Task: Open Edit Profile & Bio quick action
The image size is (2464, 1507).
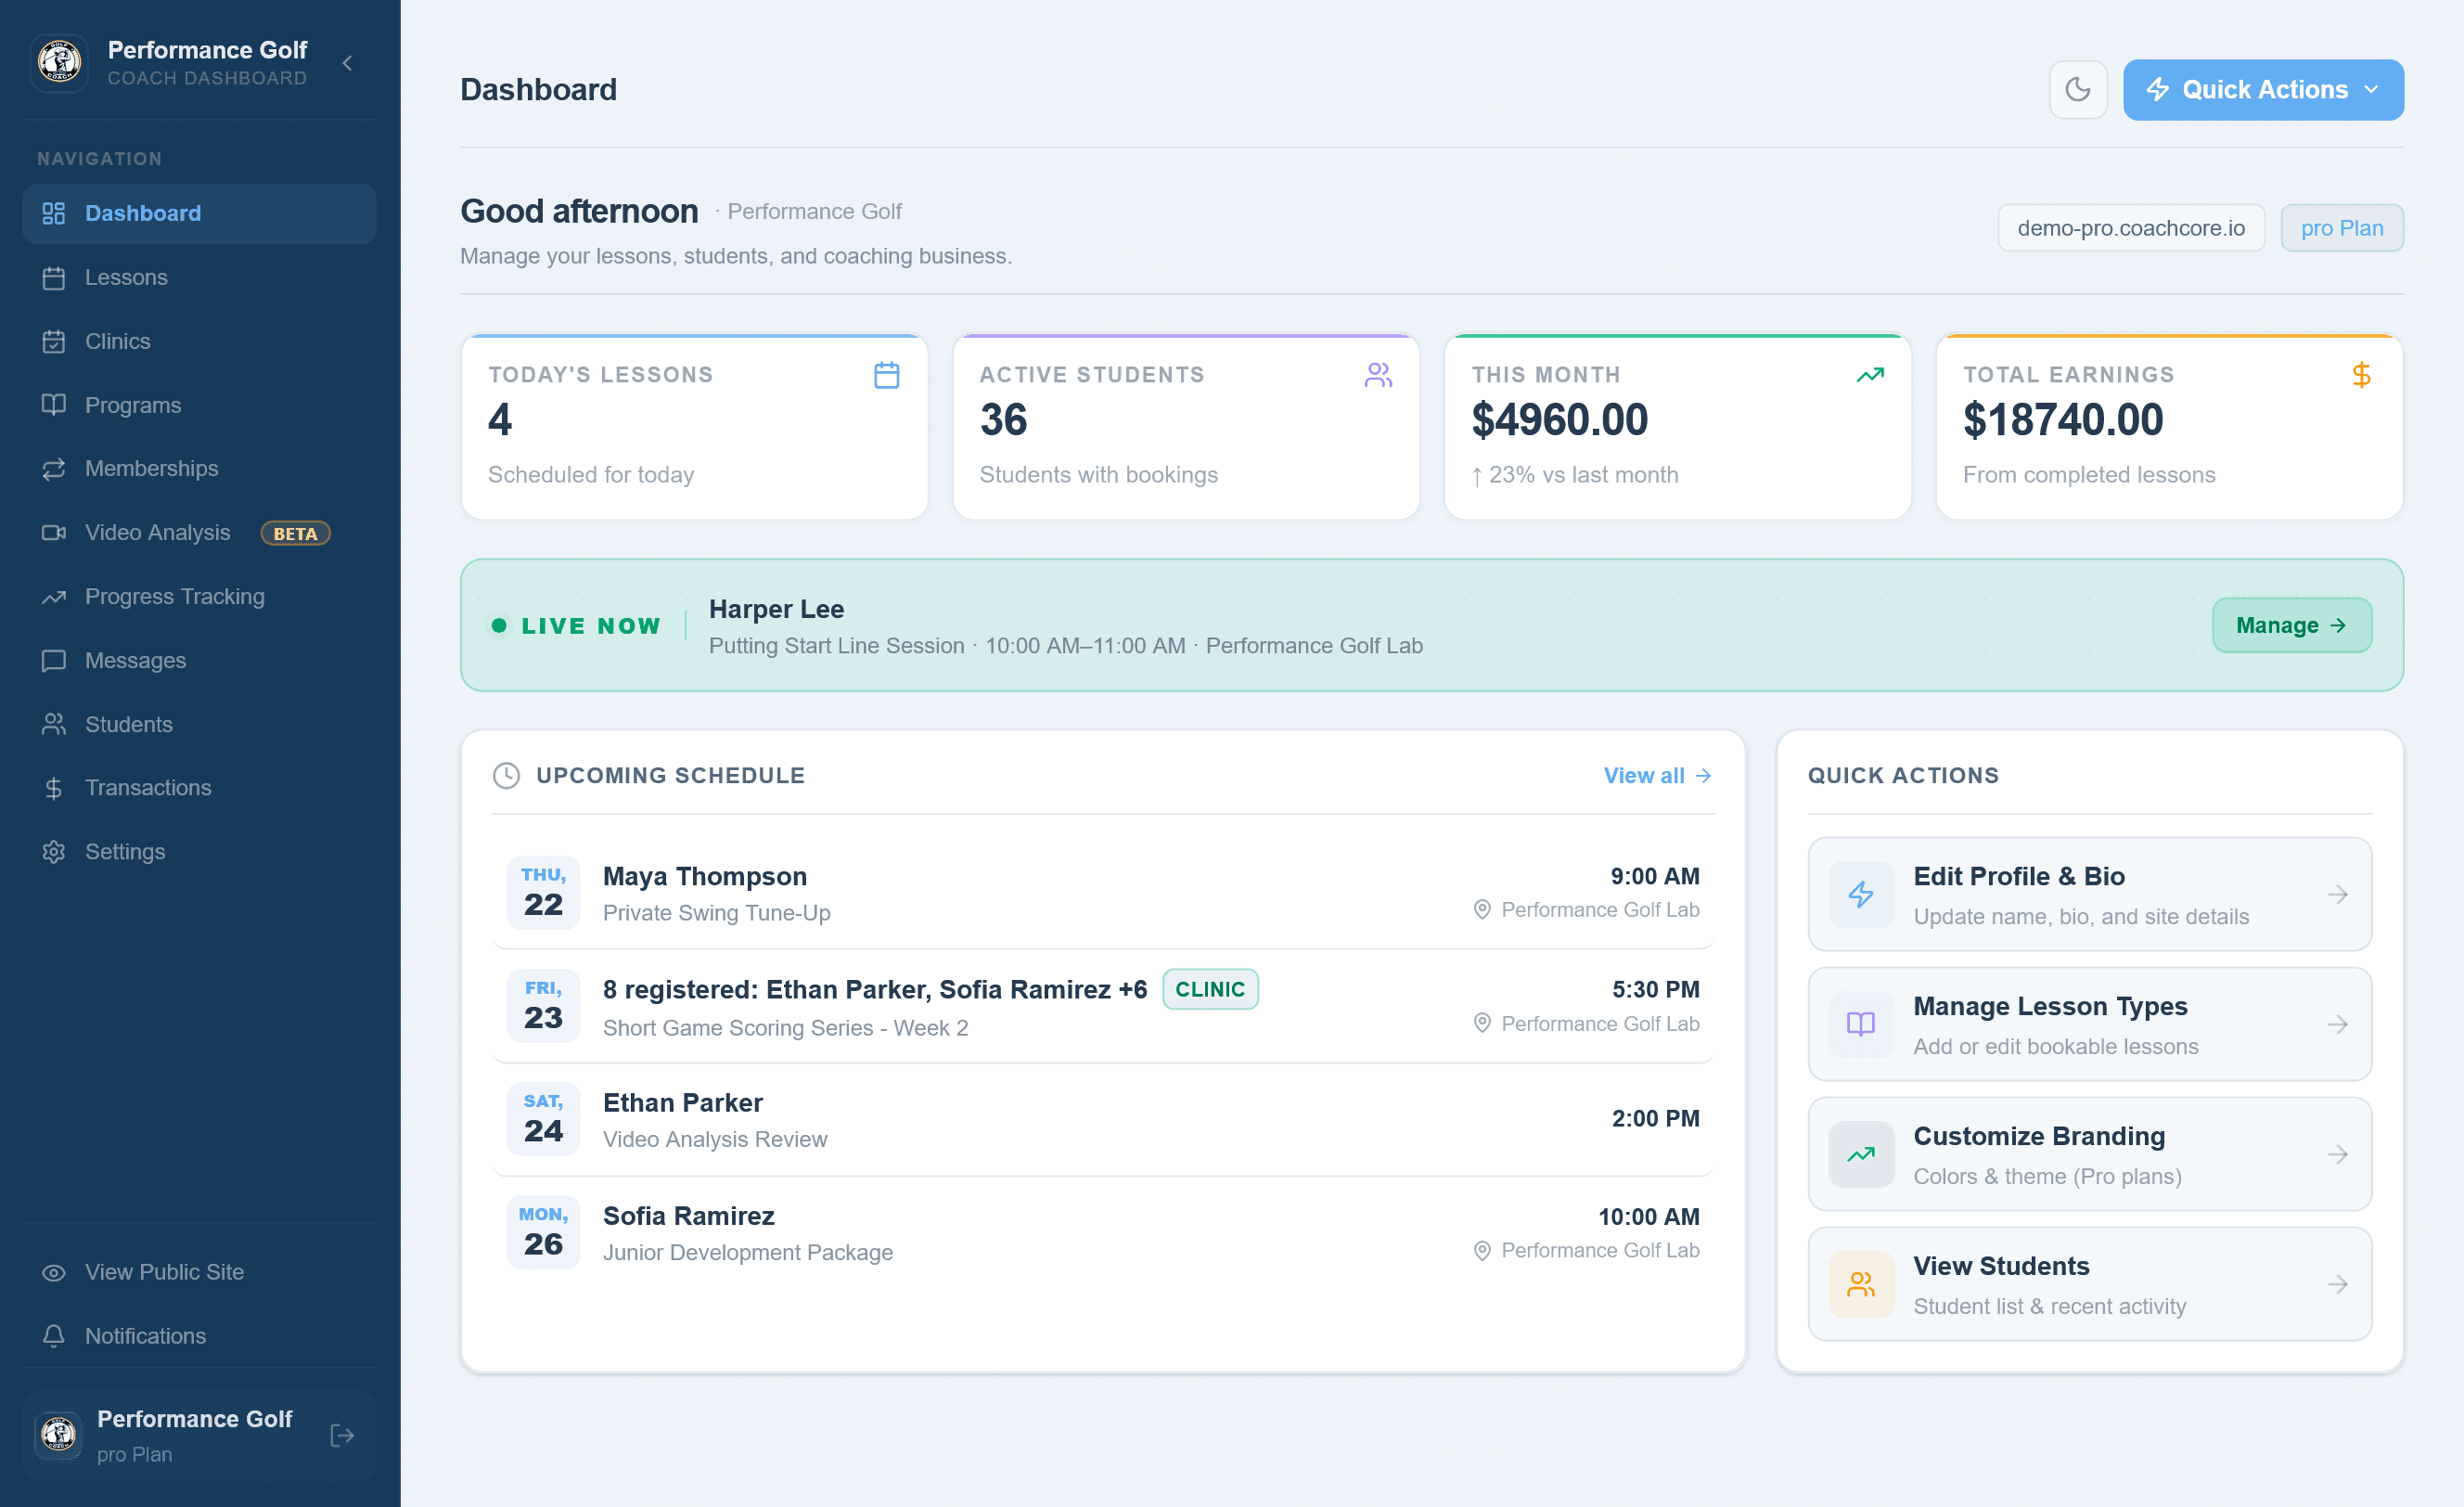Action: 2089,894
